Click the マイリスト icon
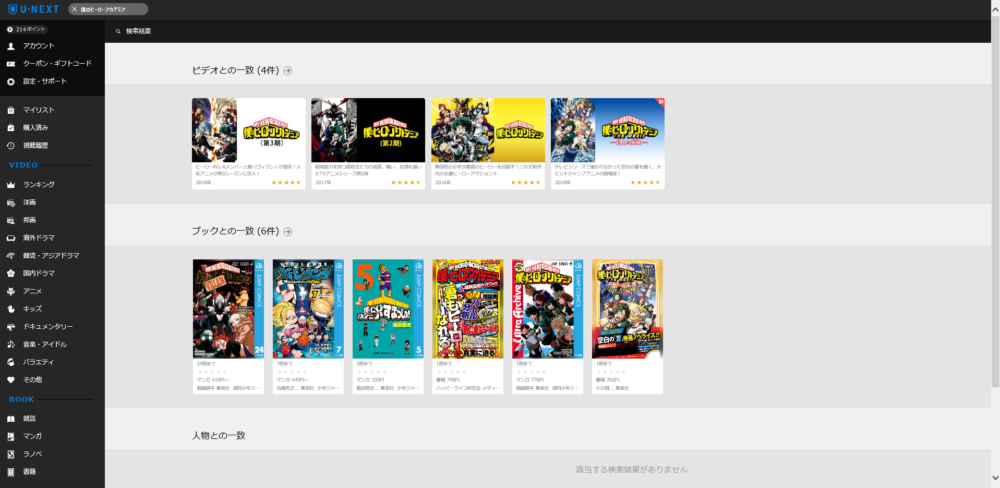This screenshot has width=1000, height=488. click(11, 110)
